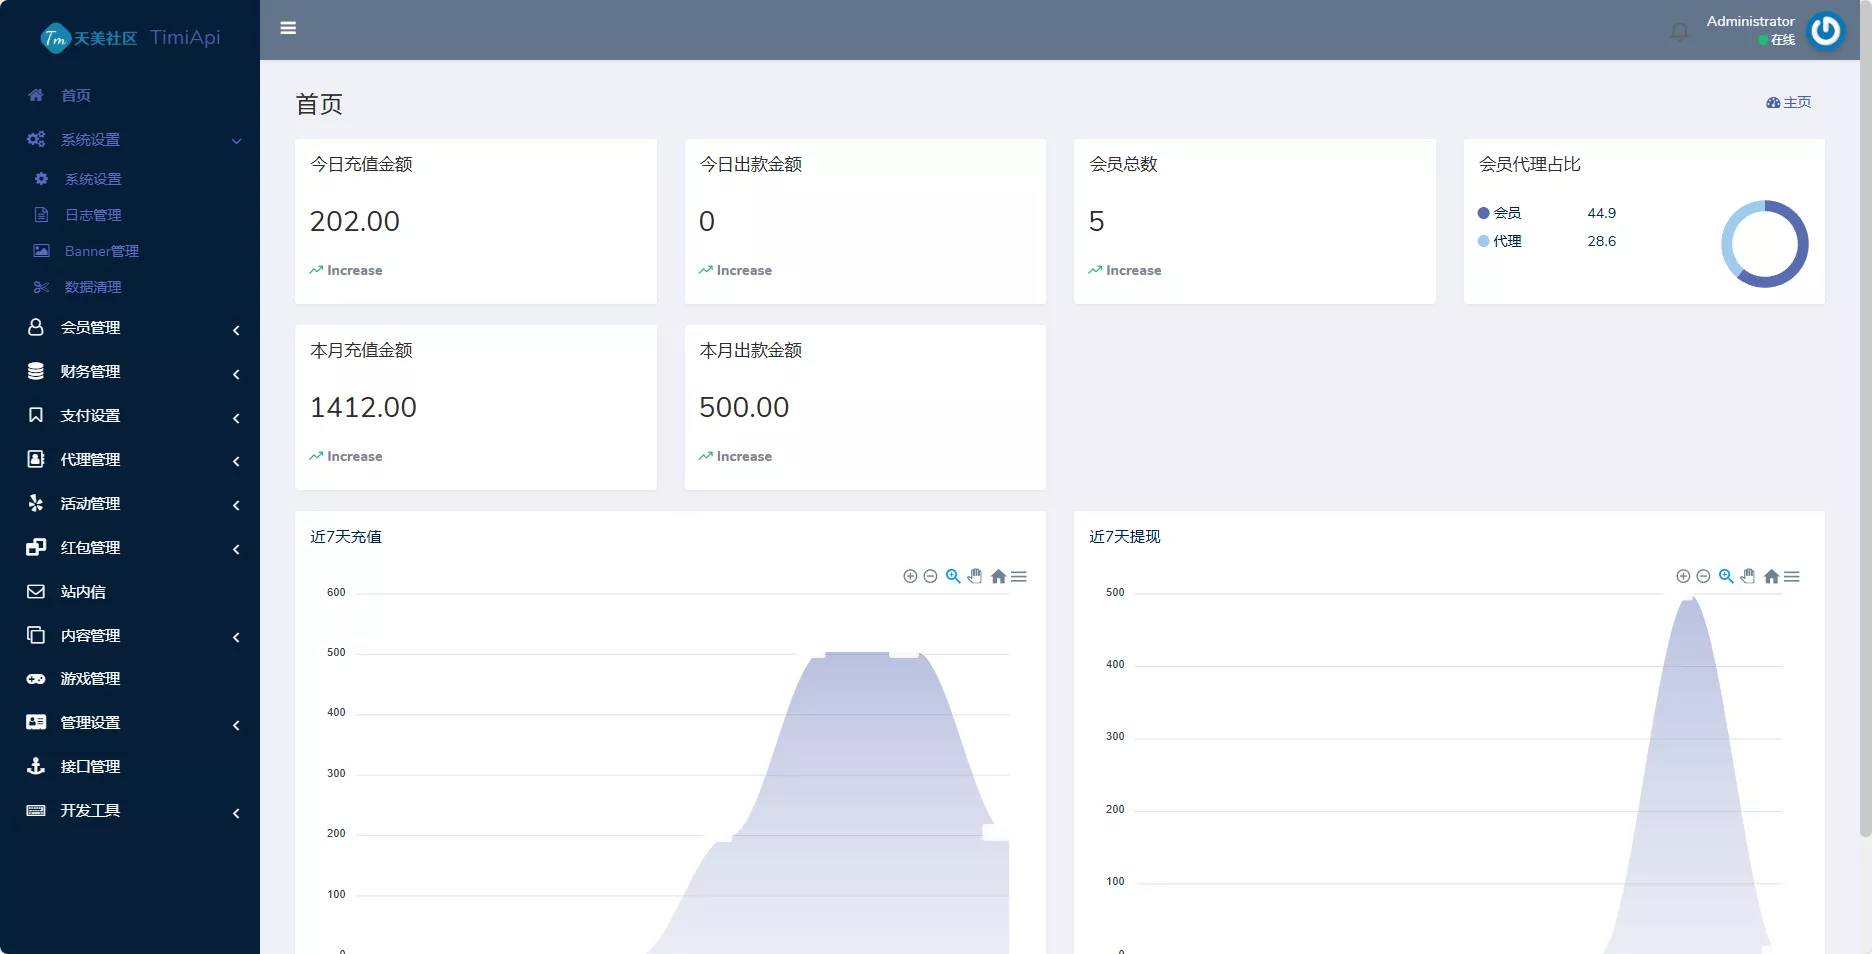
Task: Activate selection zoom magnifier on 近7天提现 chart
Action: [1726, 577]
